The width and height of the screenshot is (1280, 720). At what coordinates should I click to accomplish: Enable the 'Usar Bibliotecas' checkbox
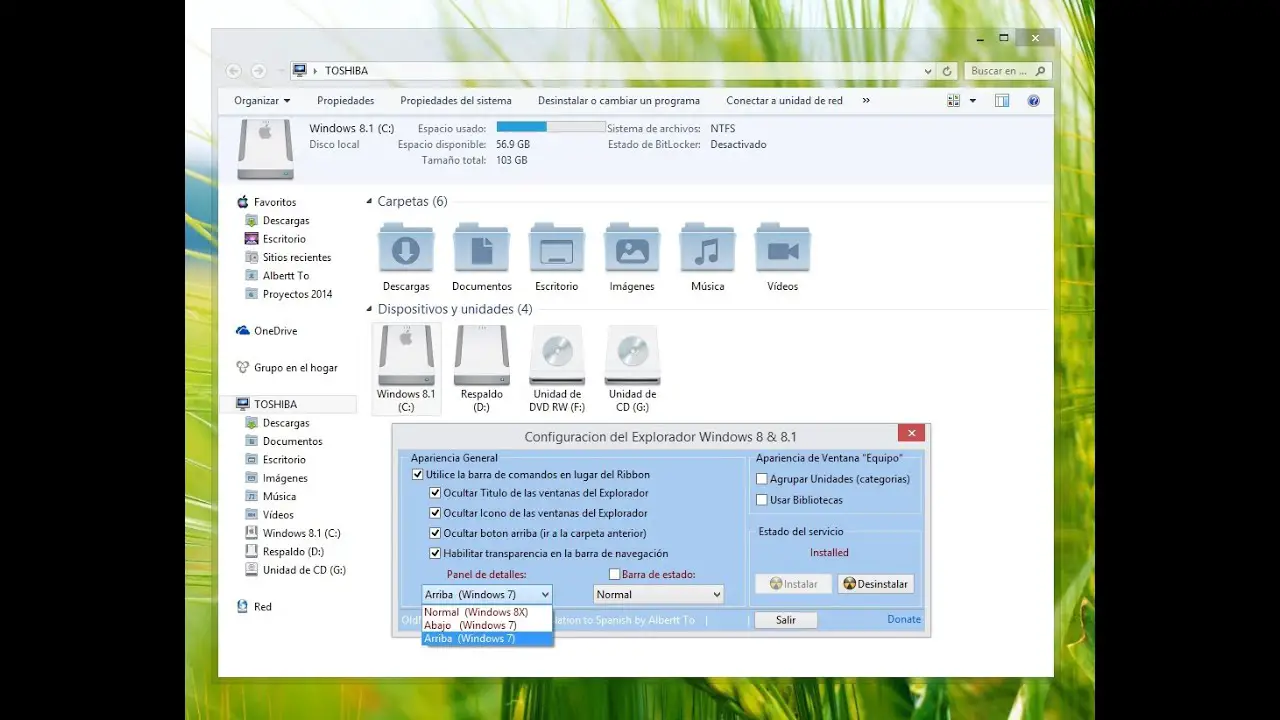(x=762, y=500)
